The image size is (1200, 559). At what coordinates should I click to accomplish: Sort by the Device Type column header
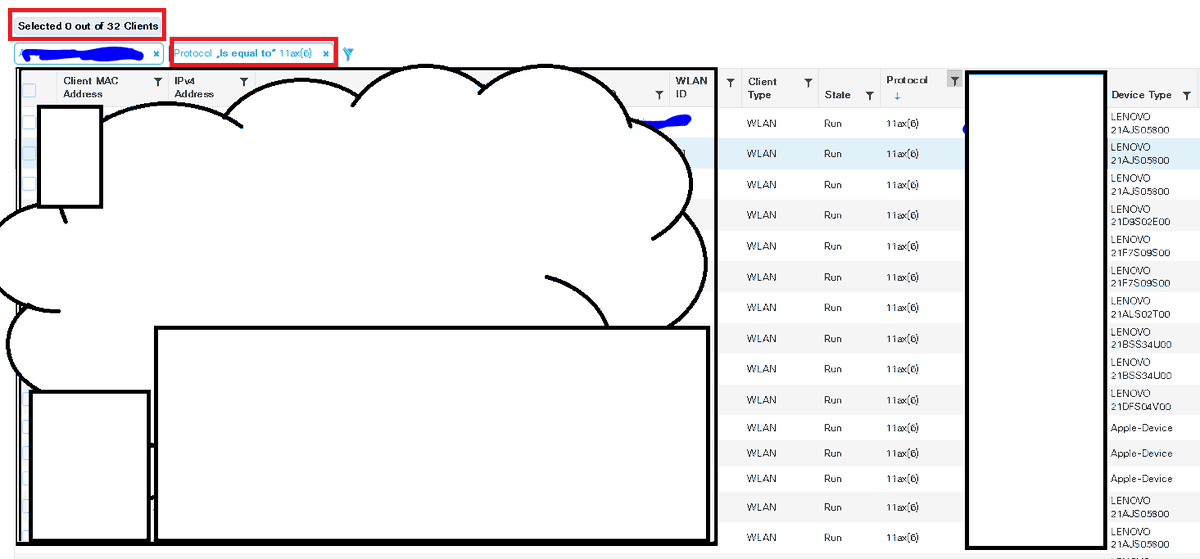[1141, 95]
